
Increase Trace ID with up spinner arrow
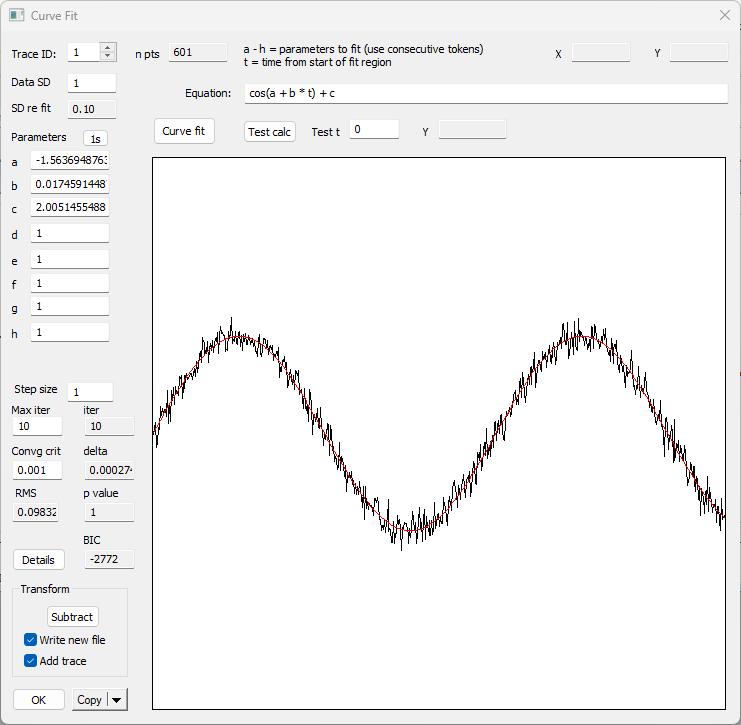tap(108, 47)
